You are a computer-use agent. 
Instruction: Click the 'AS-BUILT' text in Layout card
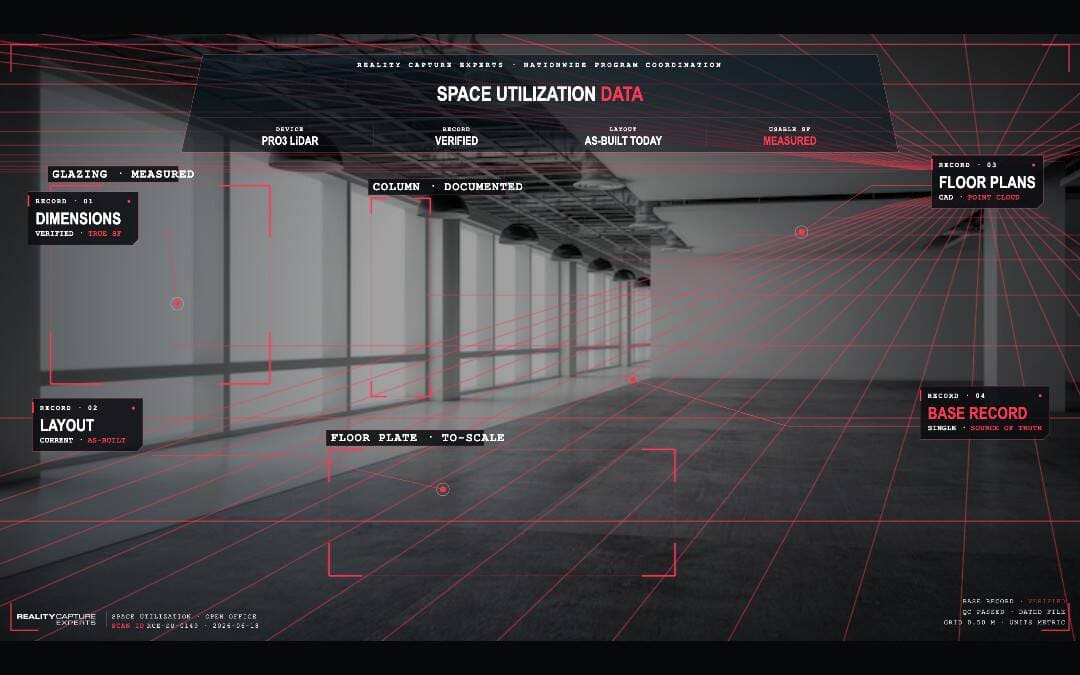[107, 441]
